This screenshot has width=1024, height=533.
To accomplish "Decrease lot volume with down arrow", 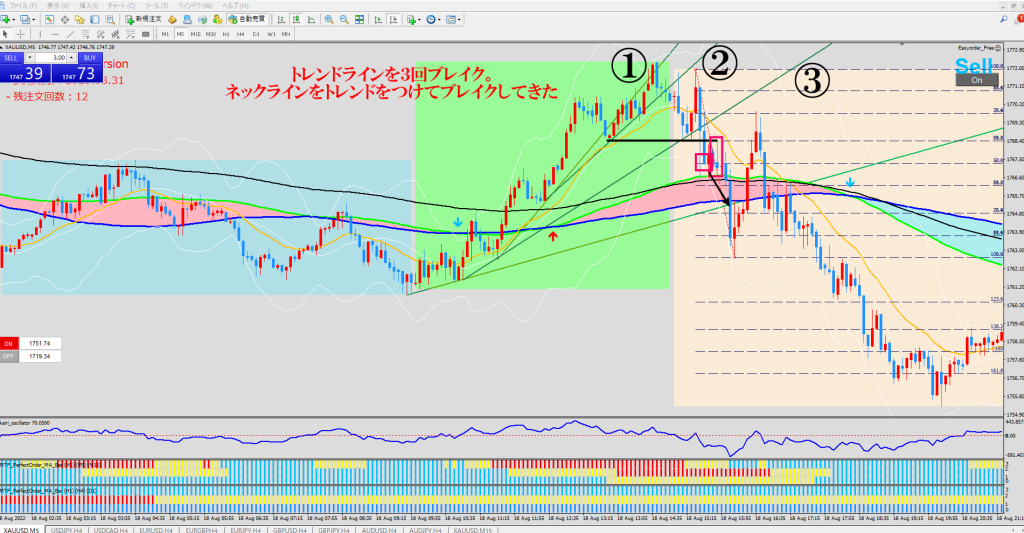I will coord(29,58).
